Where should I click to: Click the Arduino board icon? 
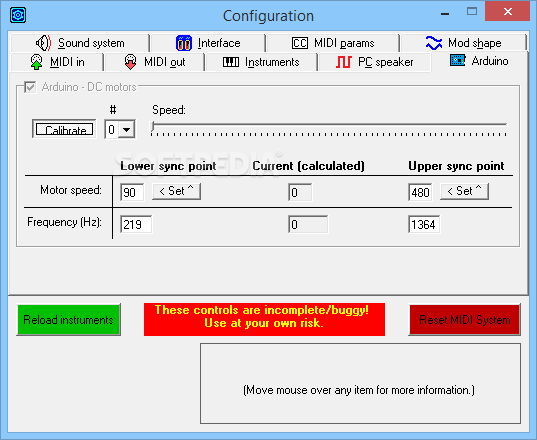click(458, 60)
